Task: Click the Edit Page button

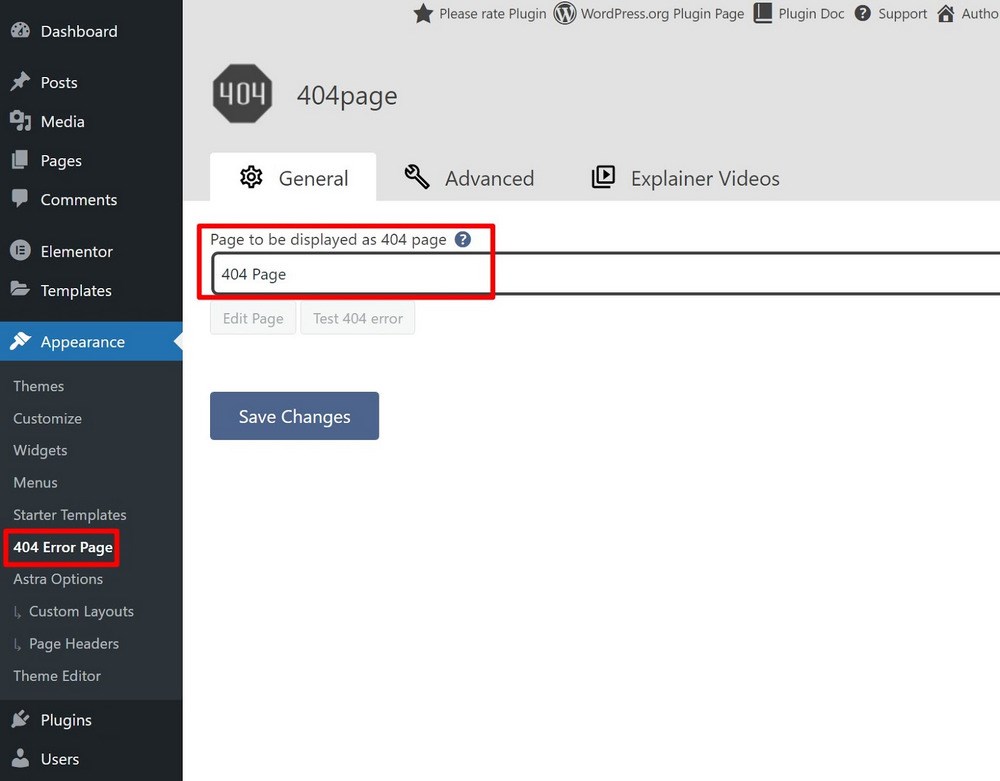Action: (253, 318)
